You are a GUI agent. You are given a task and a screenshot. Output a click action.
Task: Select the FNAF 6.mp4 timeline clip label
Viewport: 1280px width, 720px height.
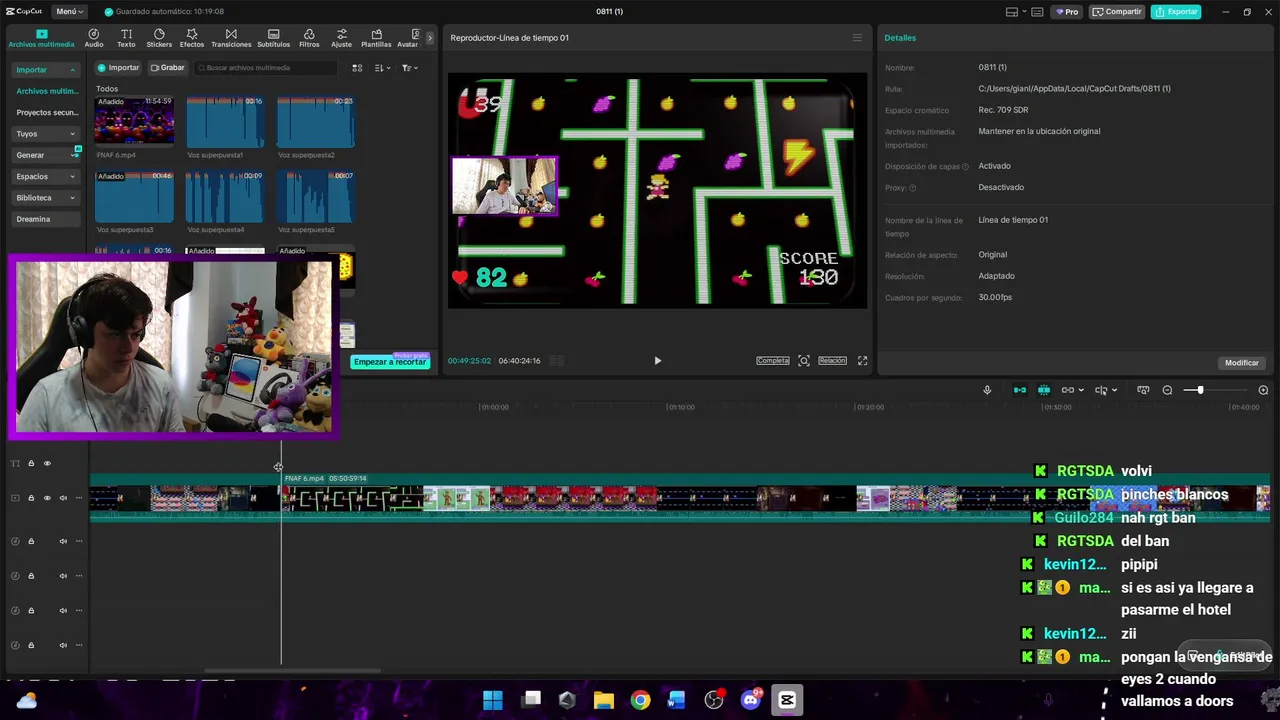tap(304, 479)
